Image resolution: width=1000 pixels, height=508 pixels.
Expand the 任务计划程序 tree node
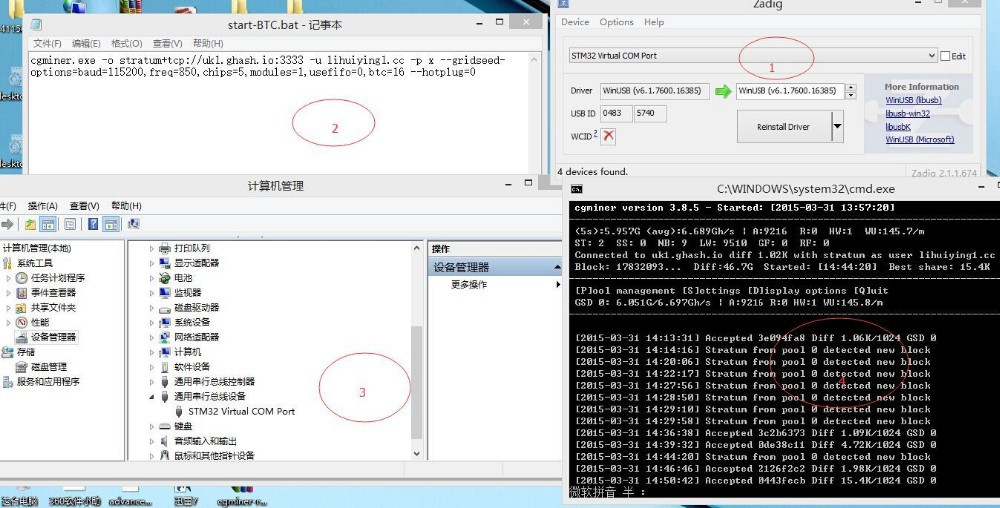pos(9,278)
